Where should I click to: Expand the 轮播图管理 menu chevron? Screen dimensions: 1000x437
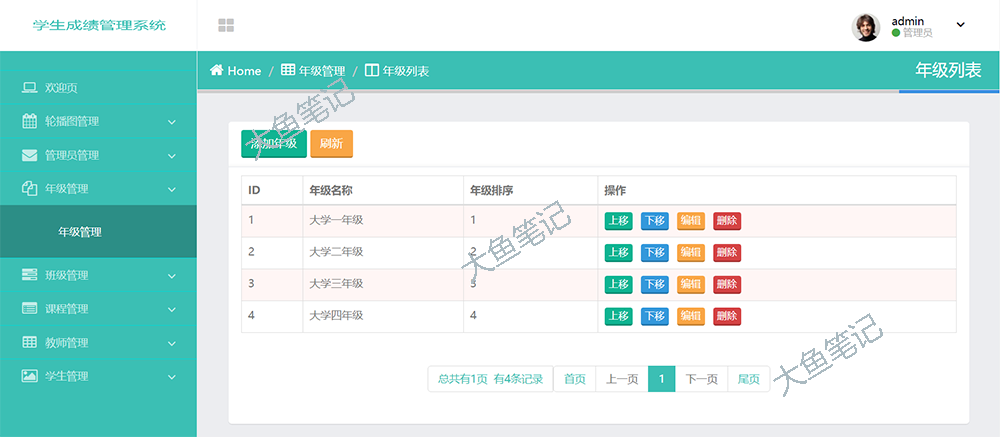[x=172, y=122]
